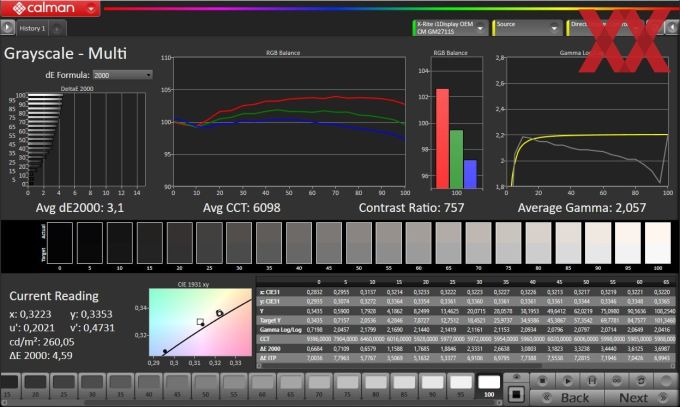Viewport: 680px width, 407px height.
Task: Switch to the History 1 tab
Action: coord(32,28)
